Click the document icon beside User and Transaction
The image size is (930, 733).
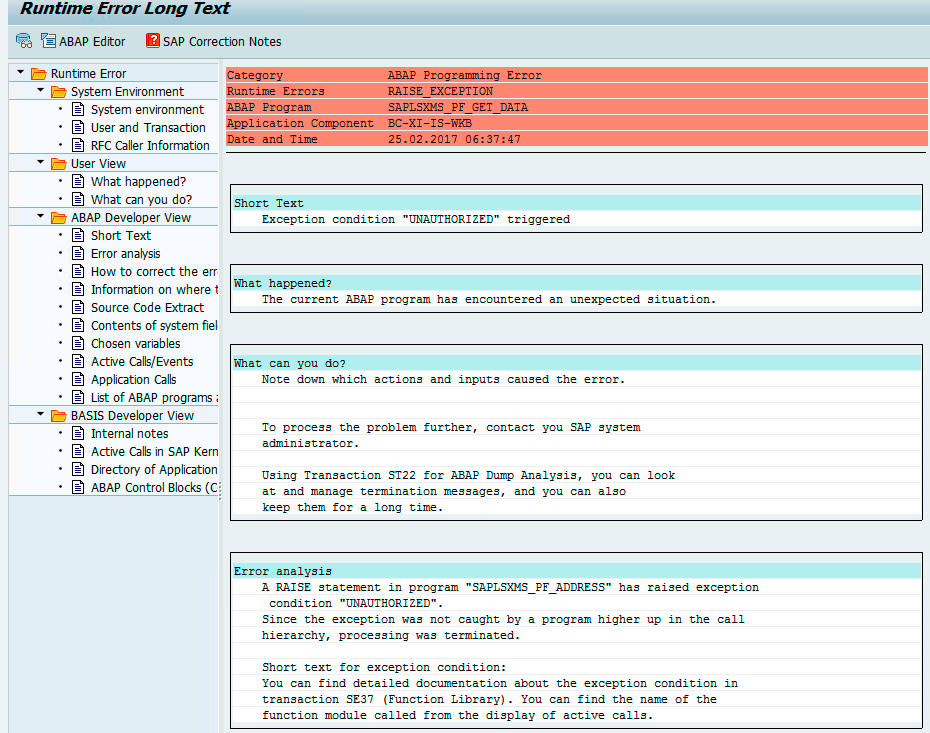78,127
